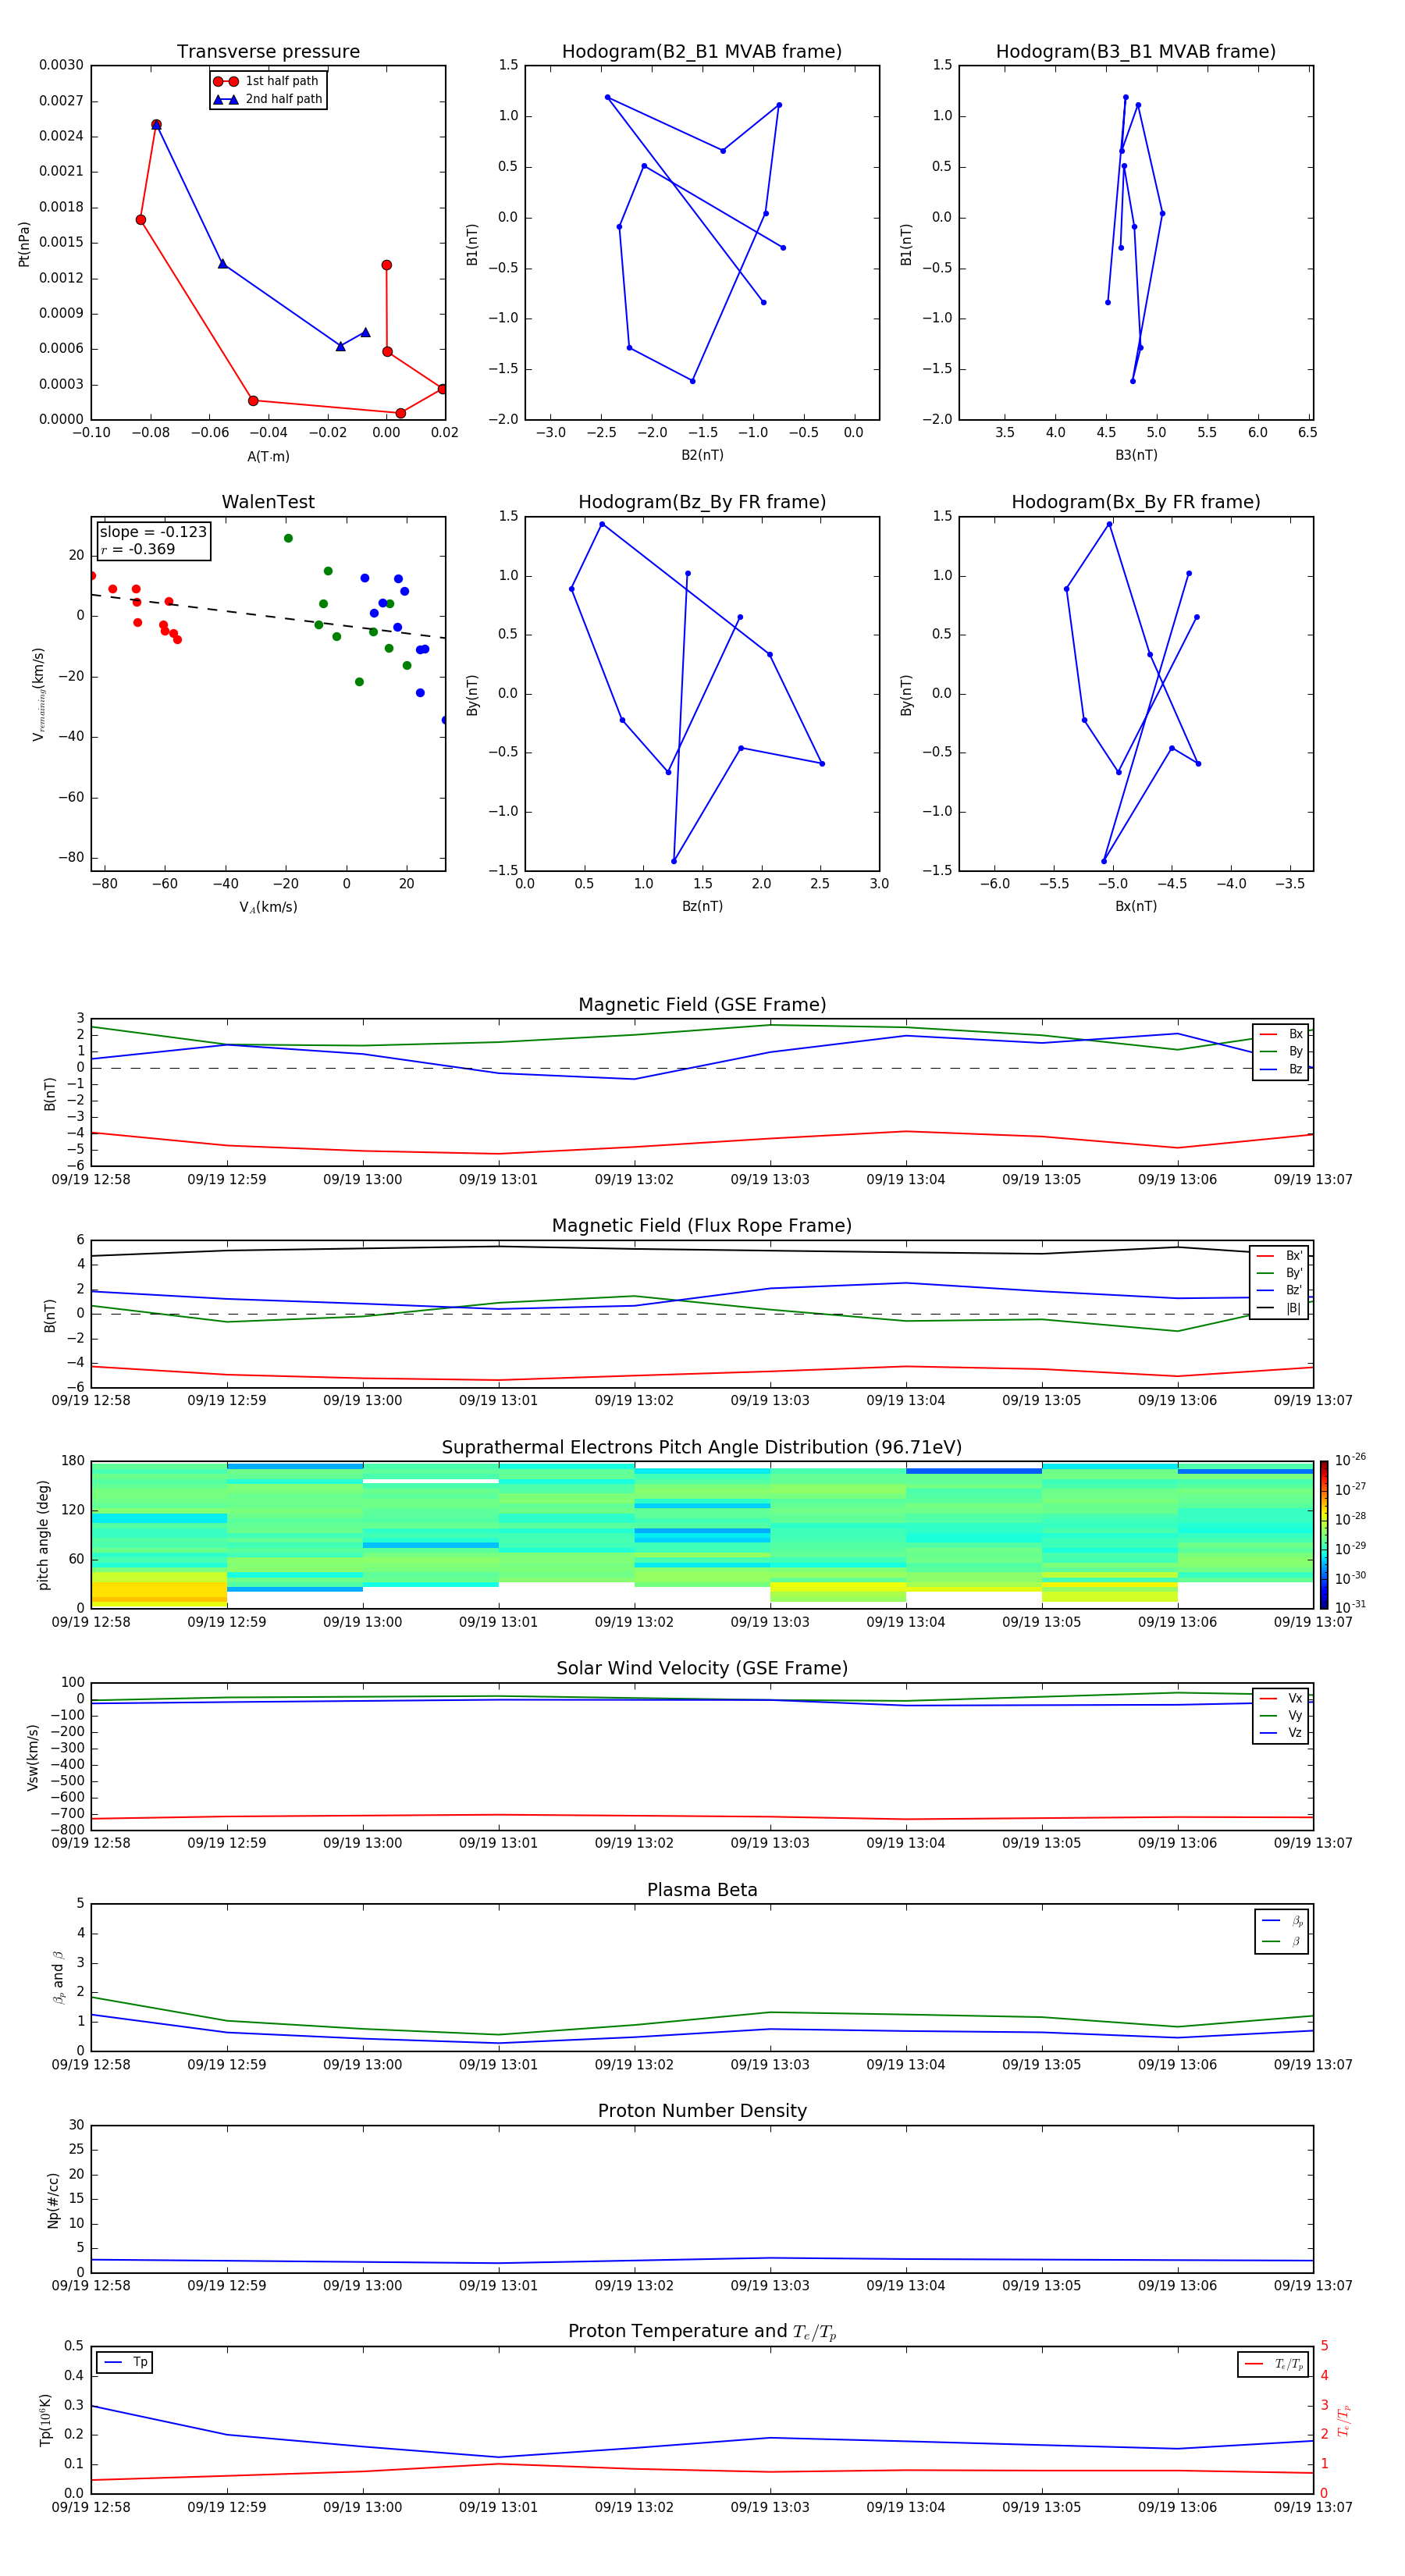The width and height of the screenshot is (1405, 2576).
Task: Click the βp entry in Plasma Beta legend
Action: coord(1282,1921)
